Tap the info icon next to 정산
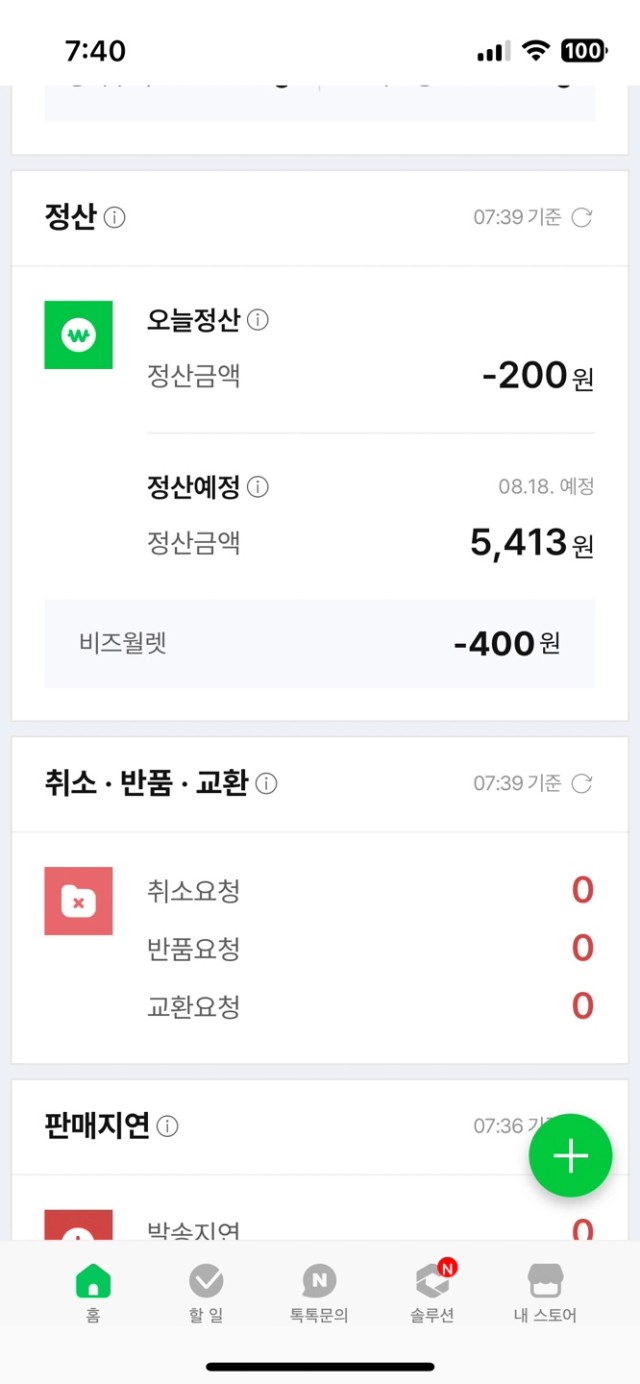This screenshot has width=640, height=1384. click(x=115, y=218)
